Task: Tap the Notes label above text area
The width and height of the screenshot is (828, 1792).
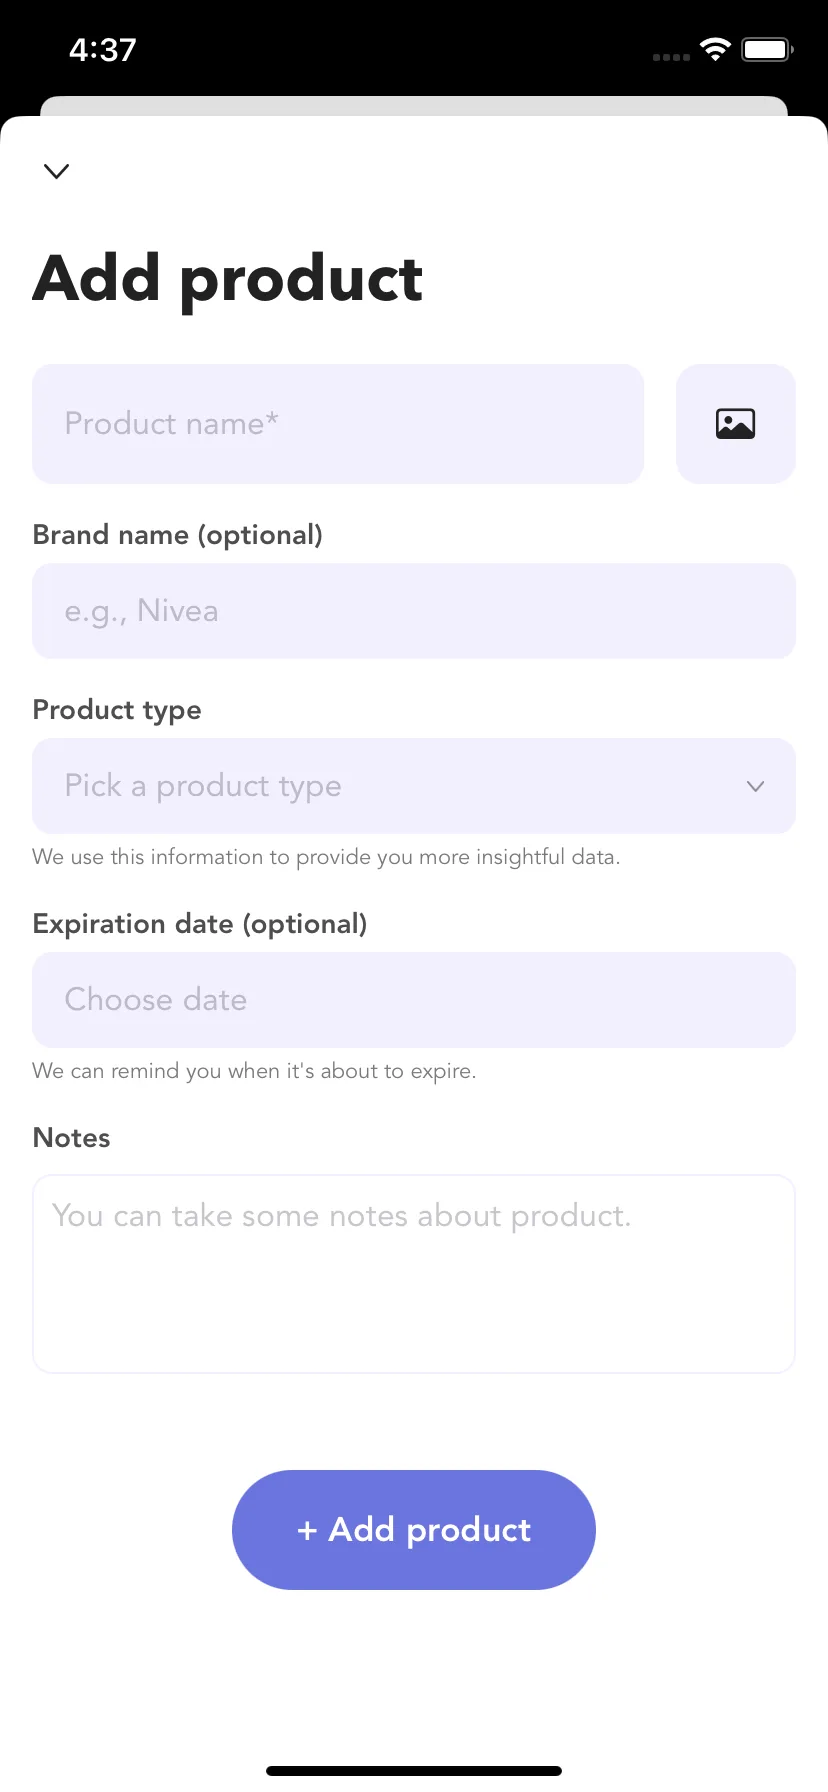Action: tap(72, 1138)
